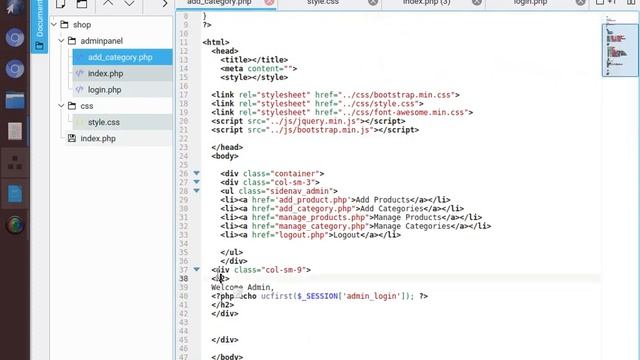640x360 pixels.
Task: Close the index.php (3) tab
Action: point(477,2)
